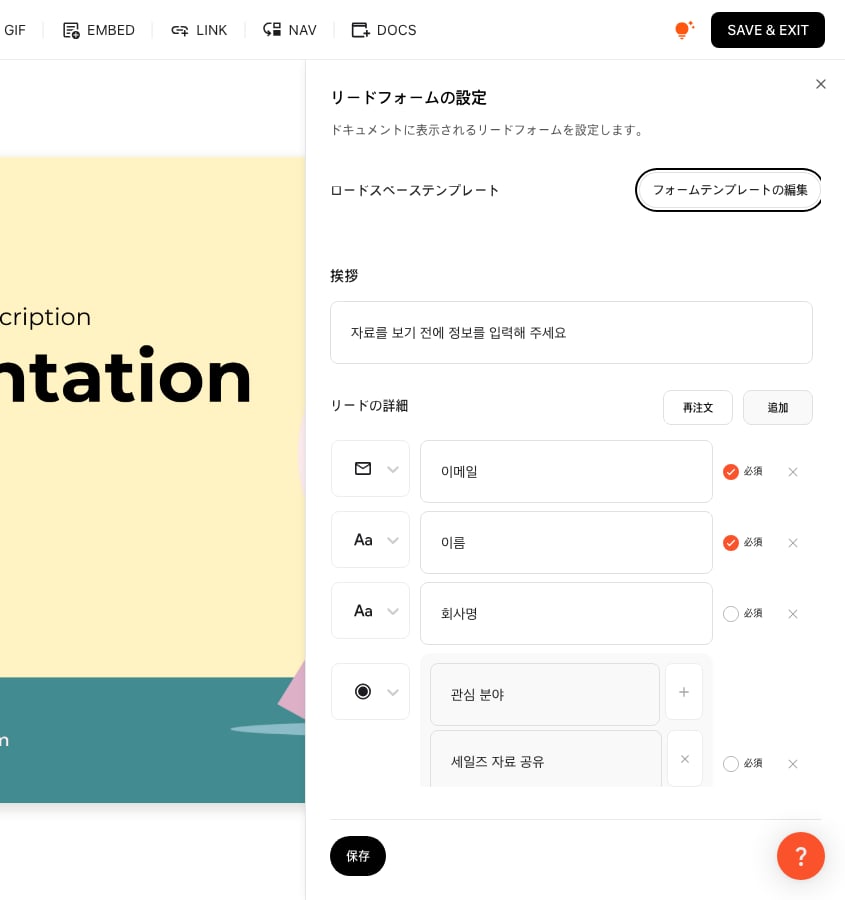Screen dimensions: 845x900
Task: Open the orange help question button
Action: [801, 856]
